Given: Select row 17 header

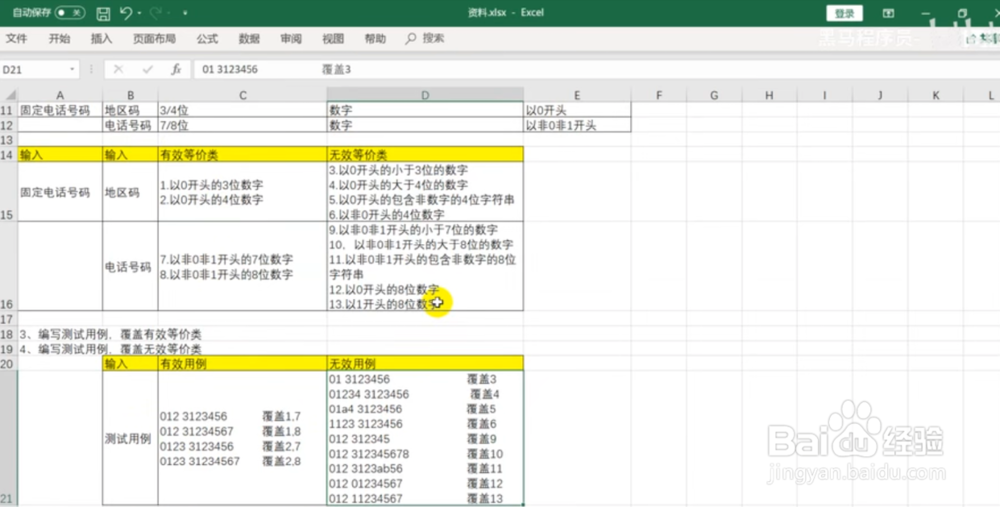Looking at the screenshot, I should pyautogui.click(x=8, y=319).
